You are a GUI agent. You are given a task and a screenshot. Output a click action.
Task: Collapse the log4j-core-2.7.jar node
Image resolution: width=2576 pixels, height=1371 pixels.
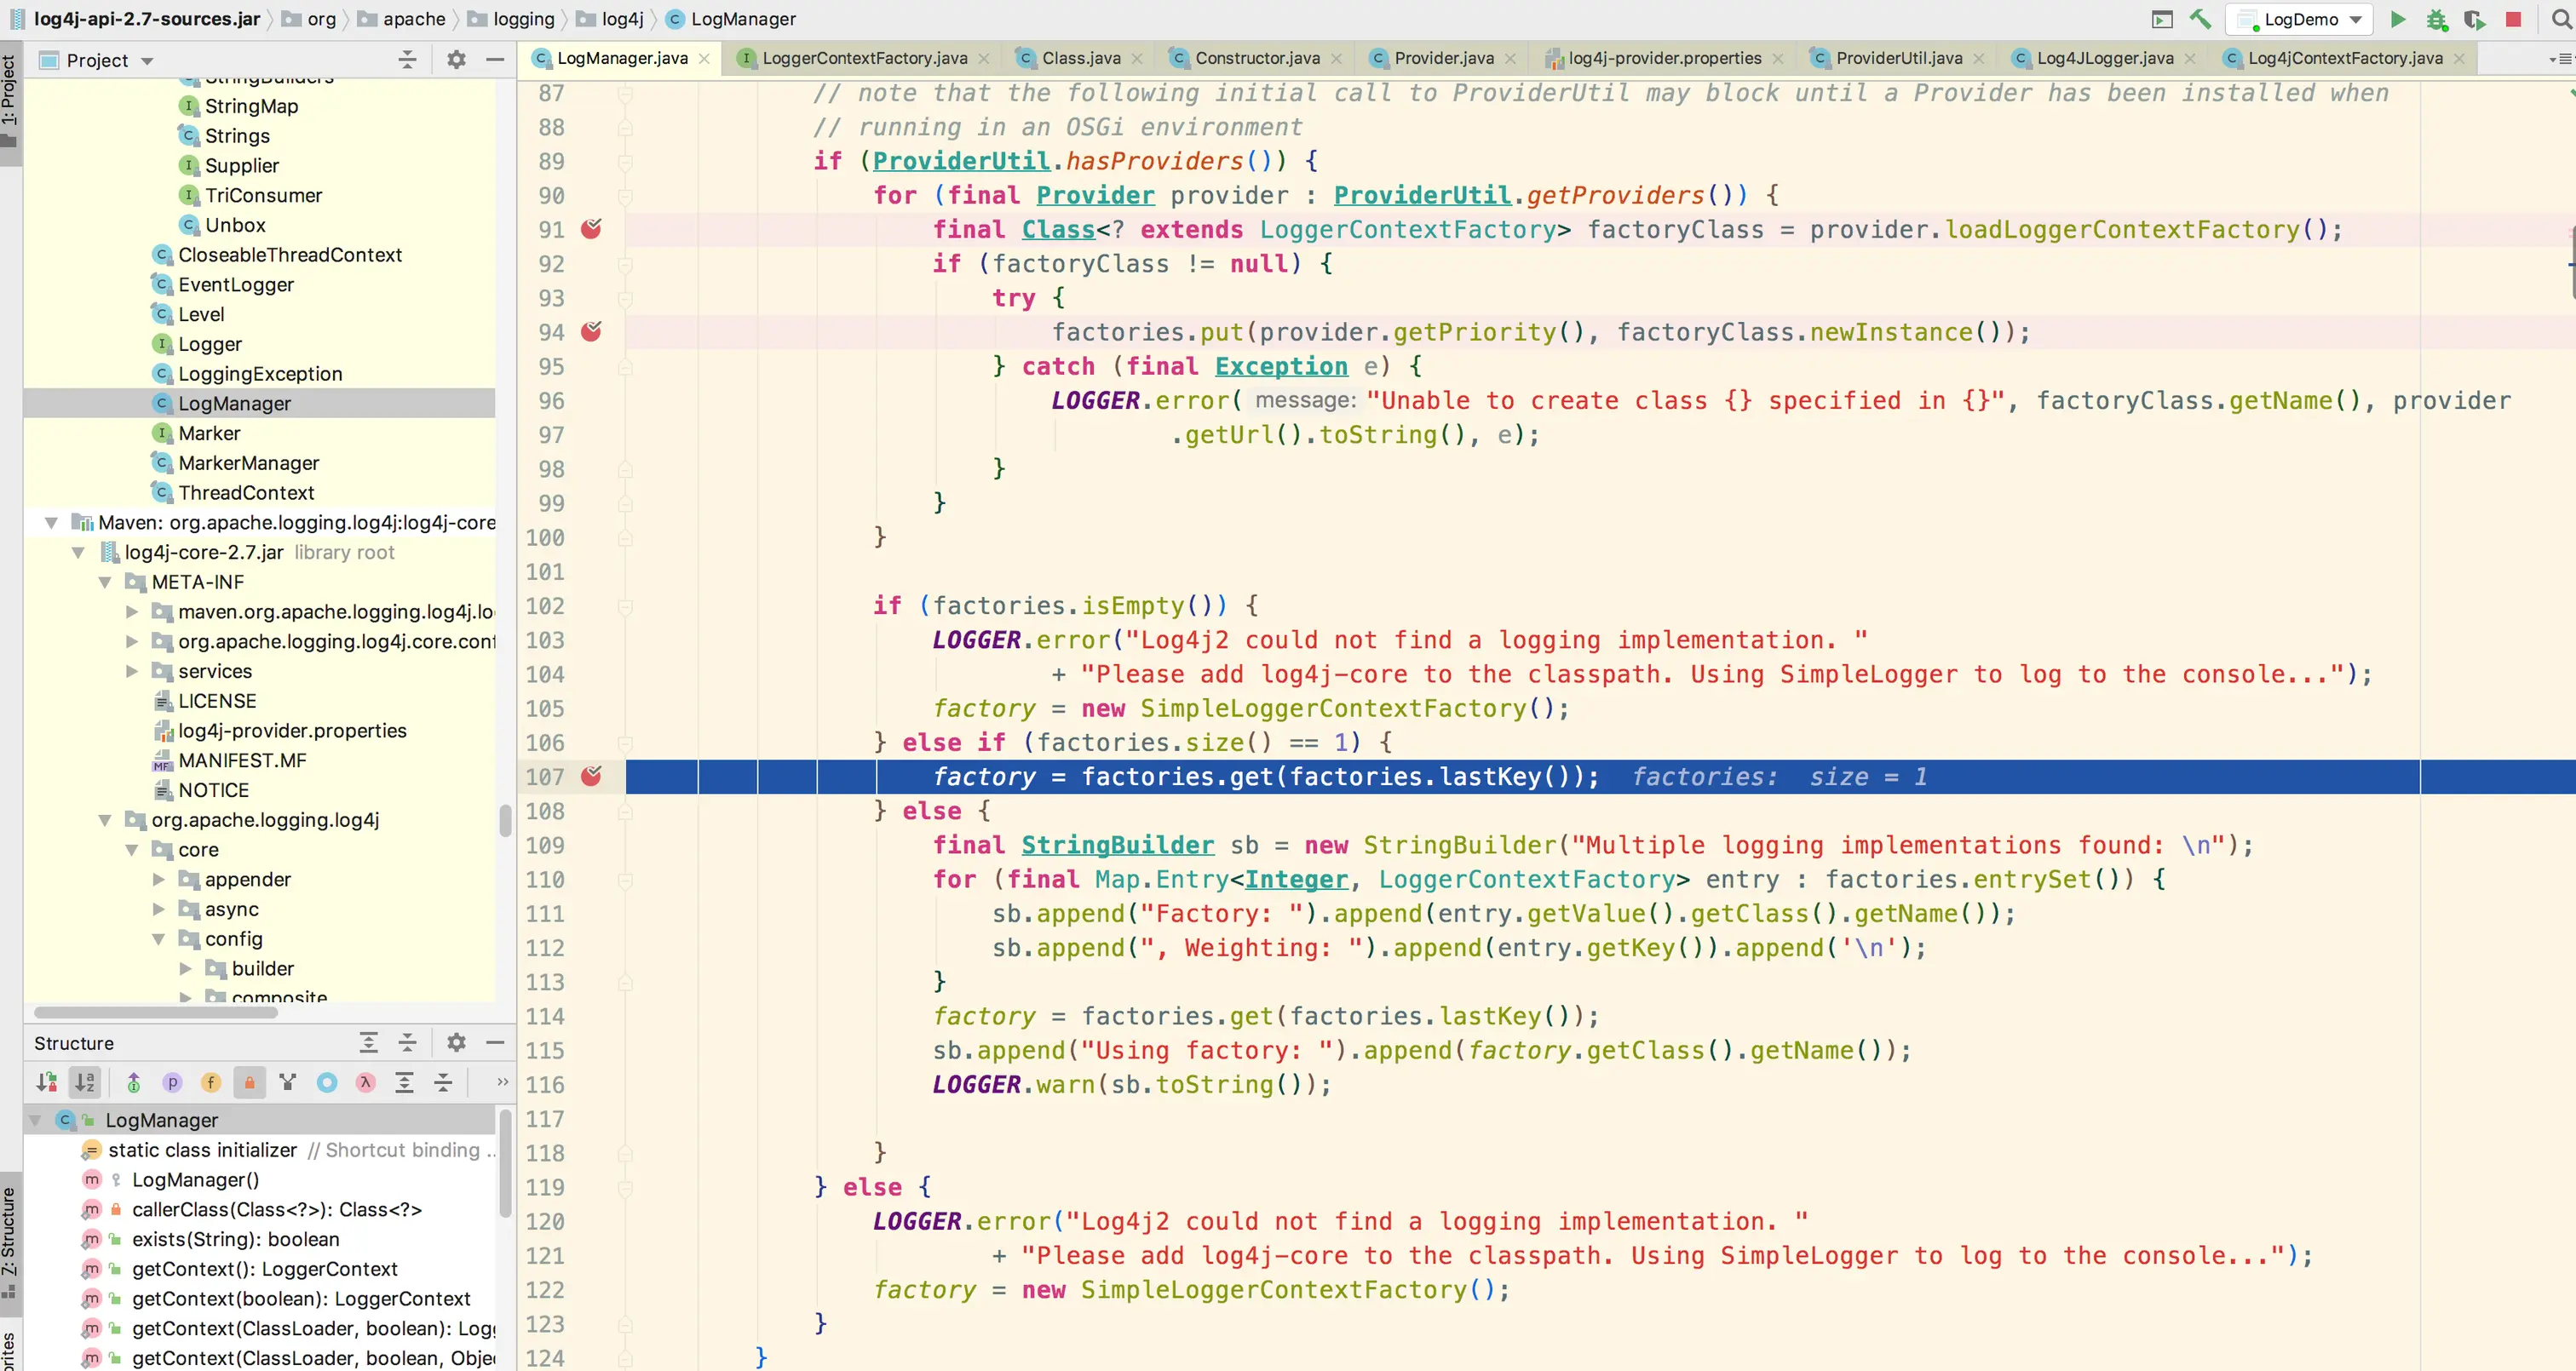coord(78,552)
